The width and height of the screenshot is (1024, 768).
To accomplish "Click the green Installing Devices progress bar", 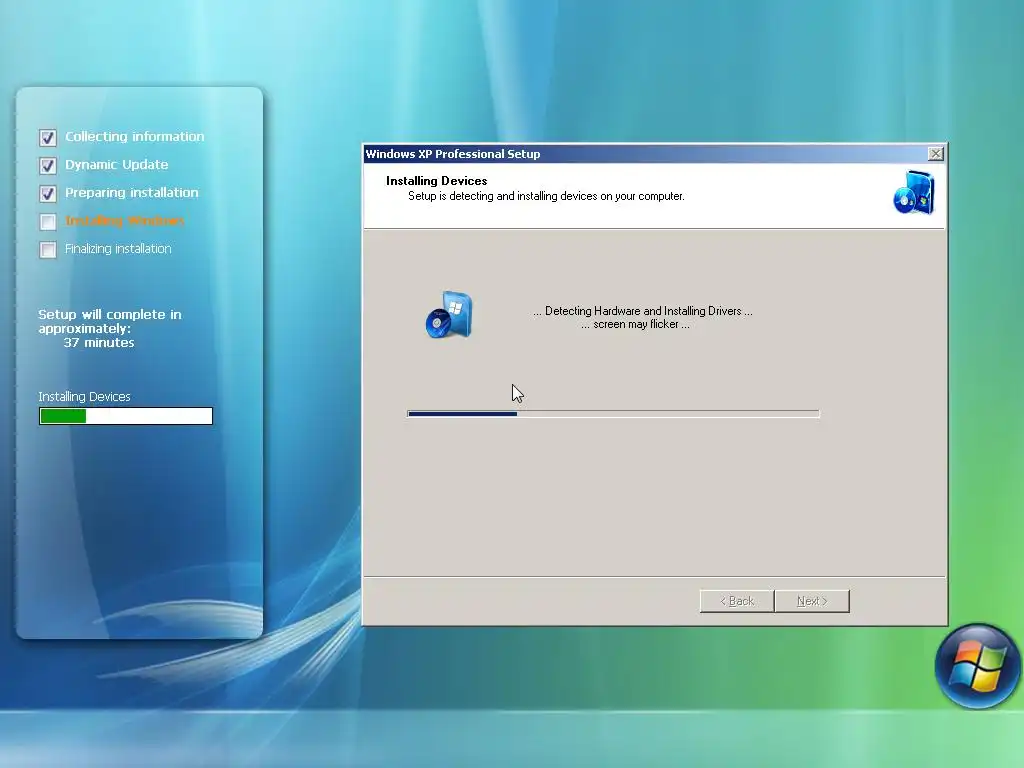I will (x=126, y=416).
